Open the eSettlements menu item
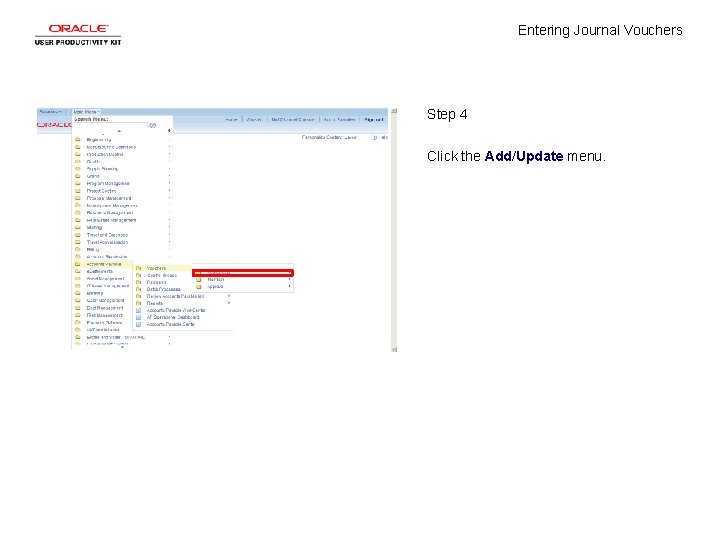Image resolution: width=720 pixels, height=540 pixels. pos(100,271)
